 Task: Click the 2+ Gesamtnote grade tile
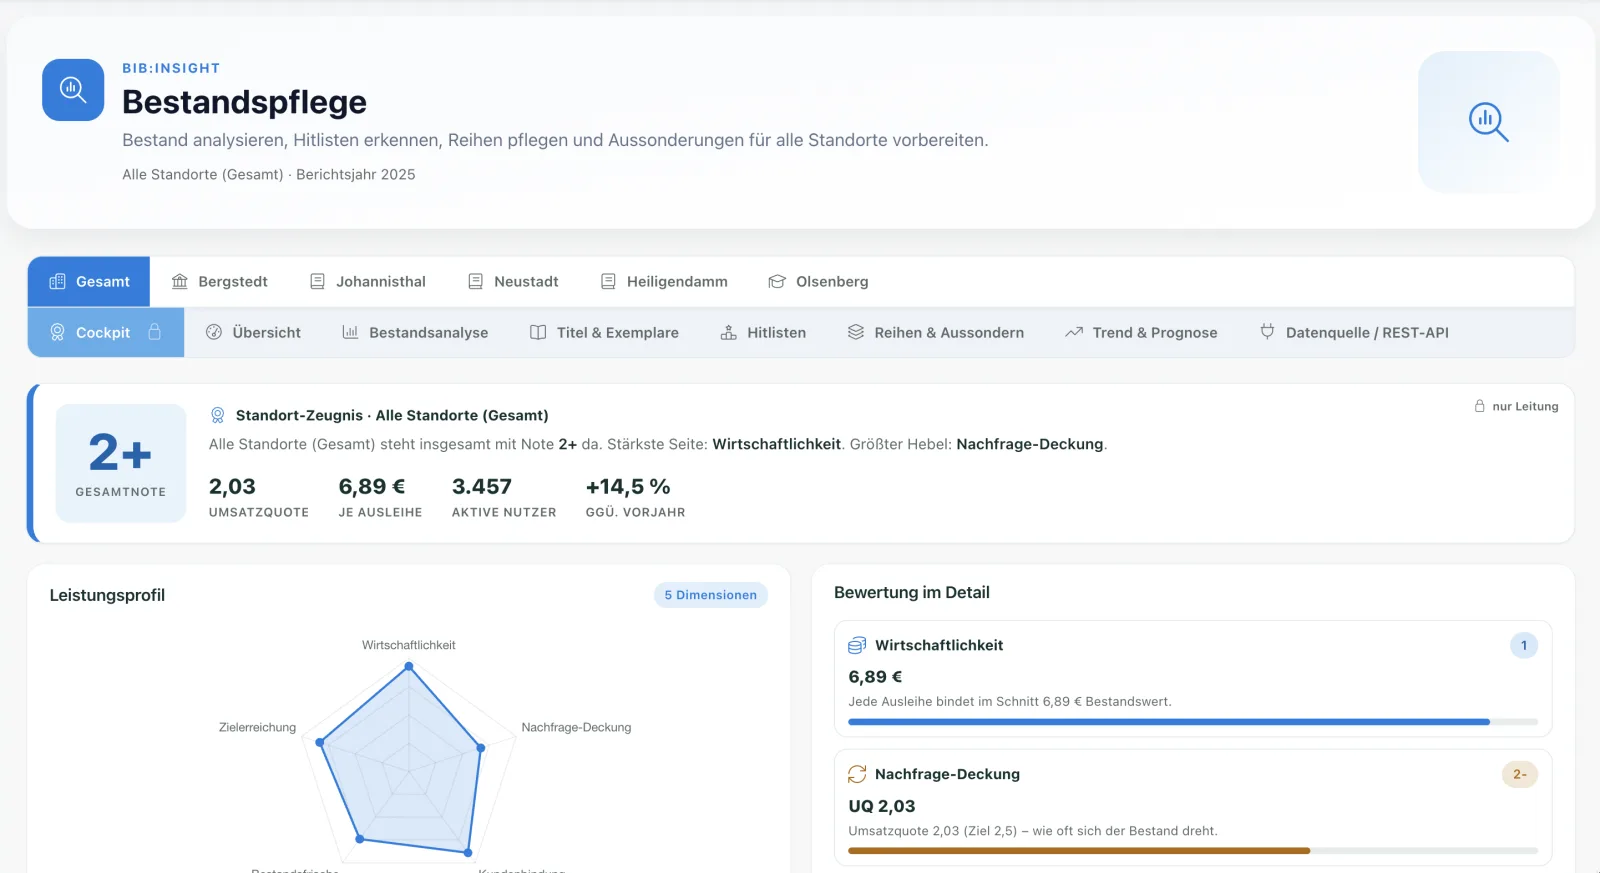121,463
